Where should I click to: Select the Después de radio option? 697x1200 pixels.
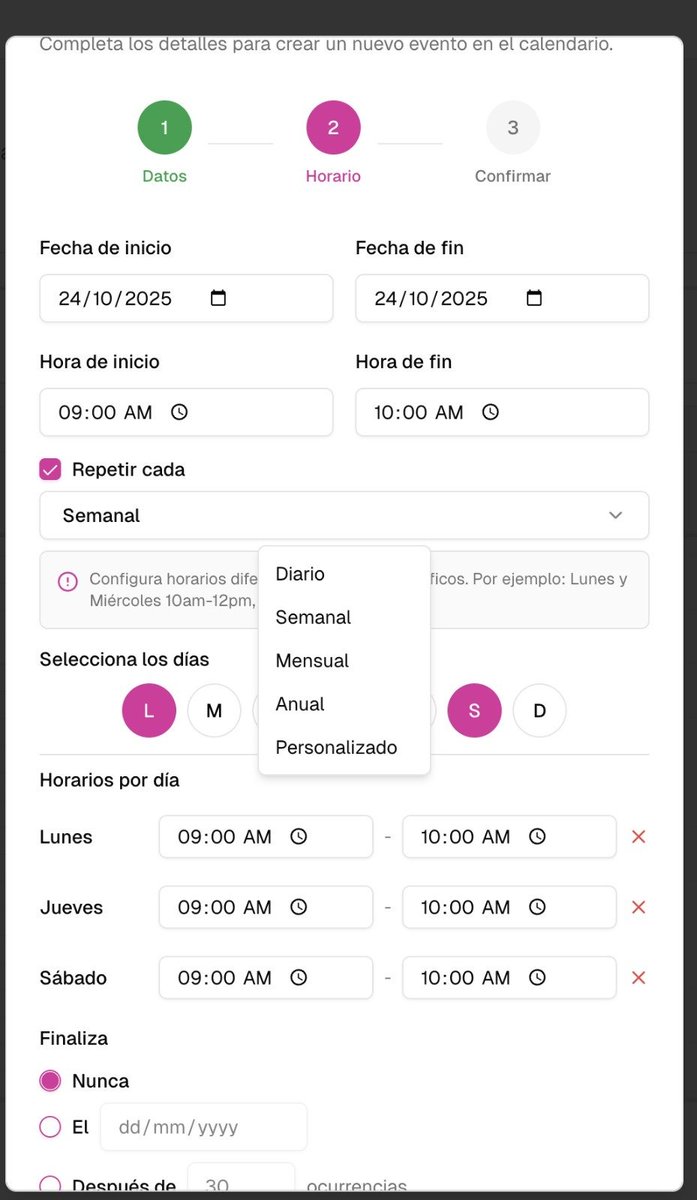[x=50, y=1186]
